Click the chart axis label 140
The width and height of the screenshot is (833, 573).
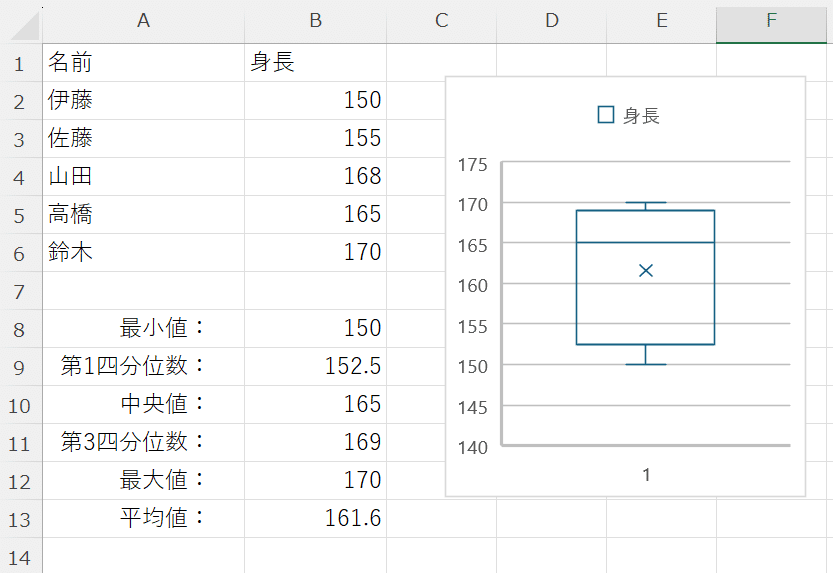click(x=473, y=448)
